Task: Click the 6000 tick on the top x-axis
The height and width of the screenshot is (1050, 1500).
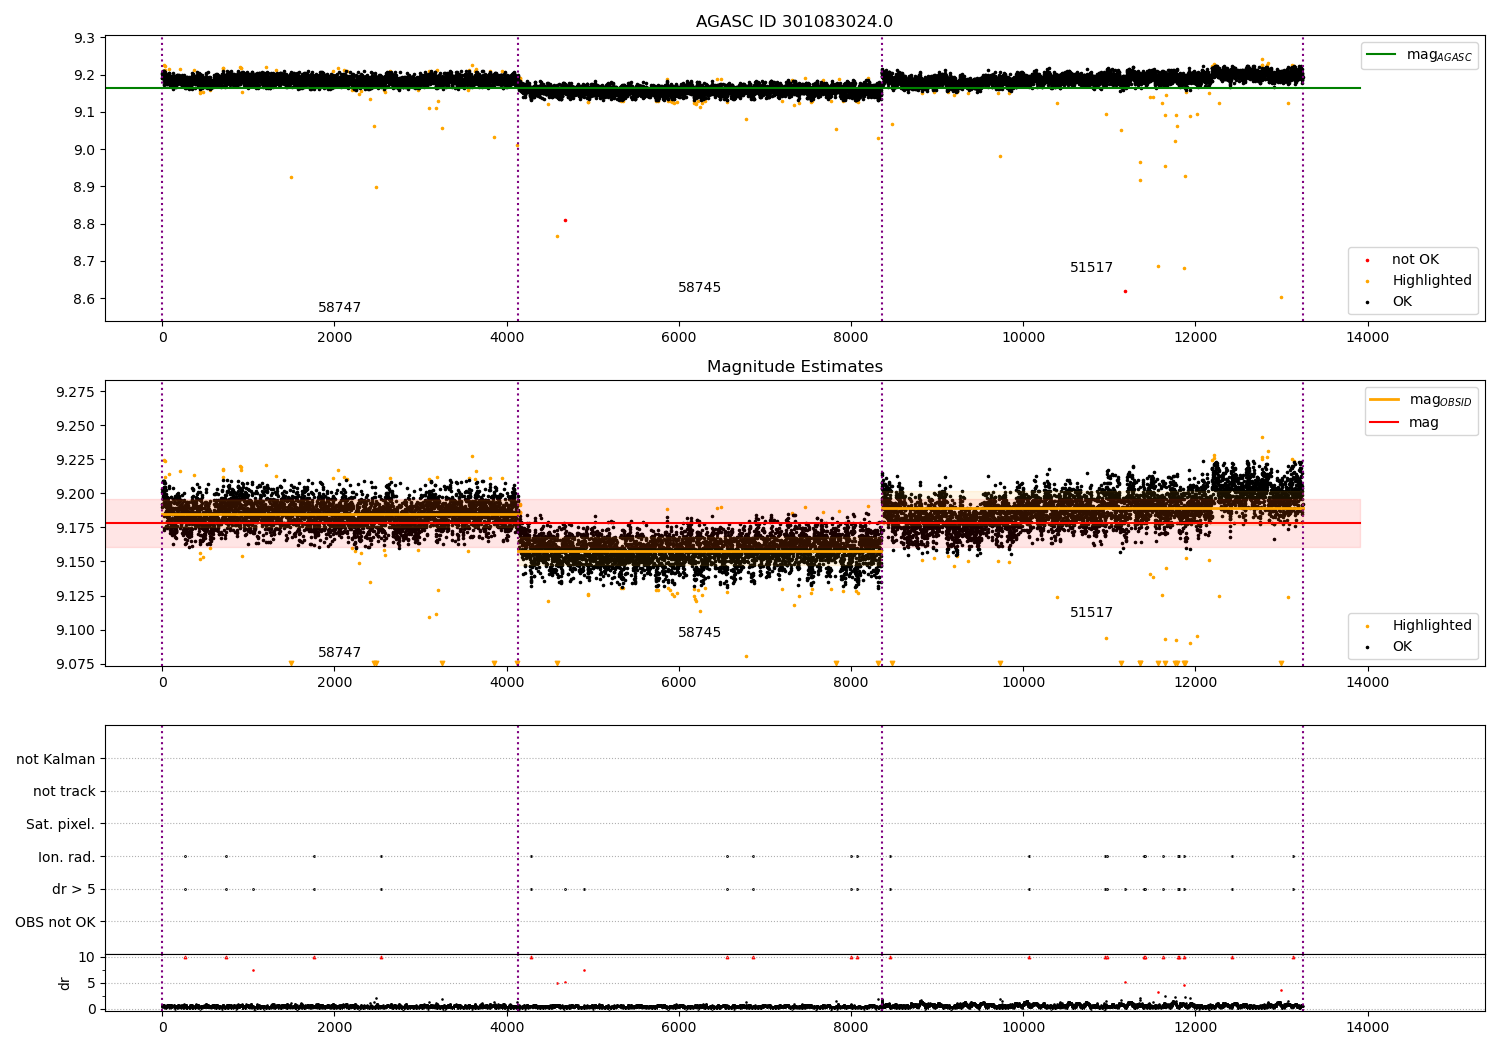Action: tap(679, 338)
